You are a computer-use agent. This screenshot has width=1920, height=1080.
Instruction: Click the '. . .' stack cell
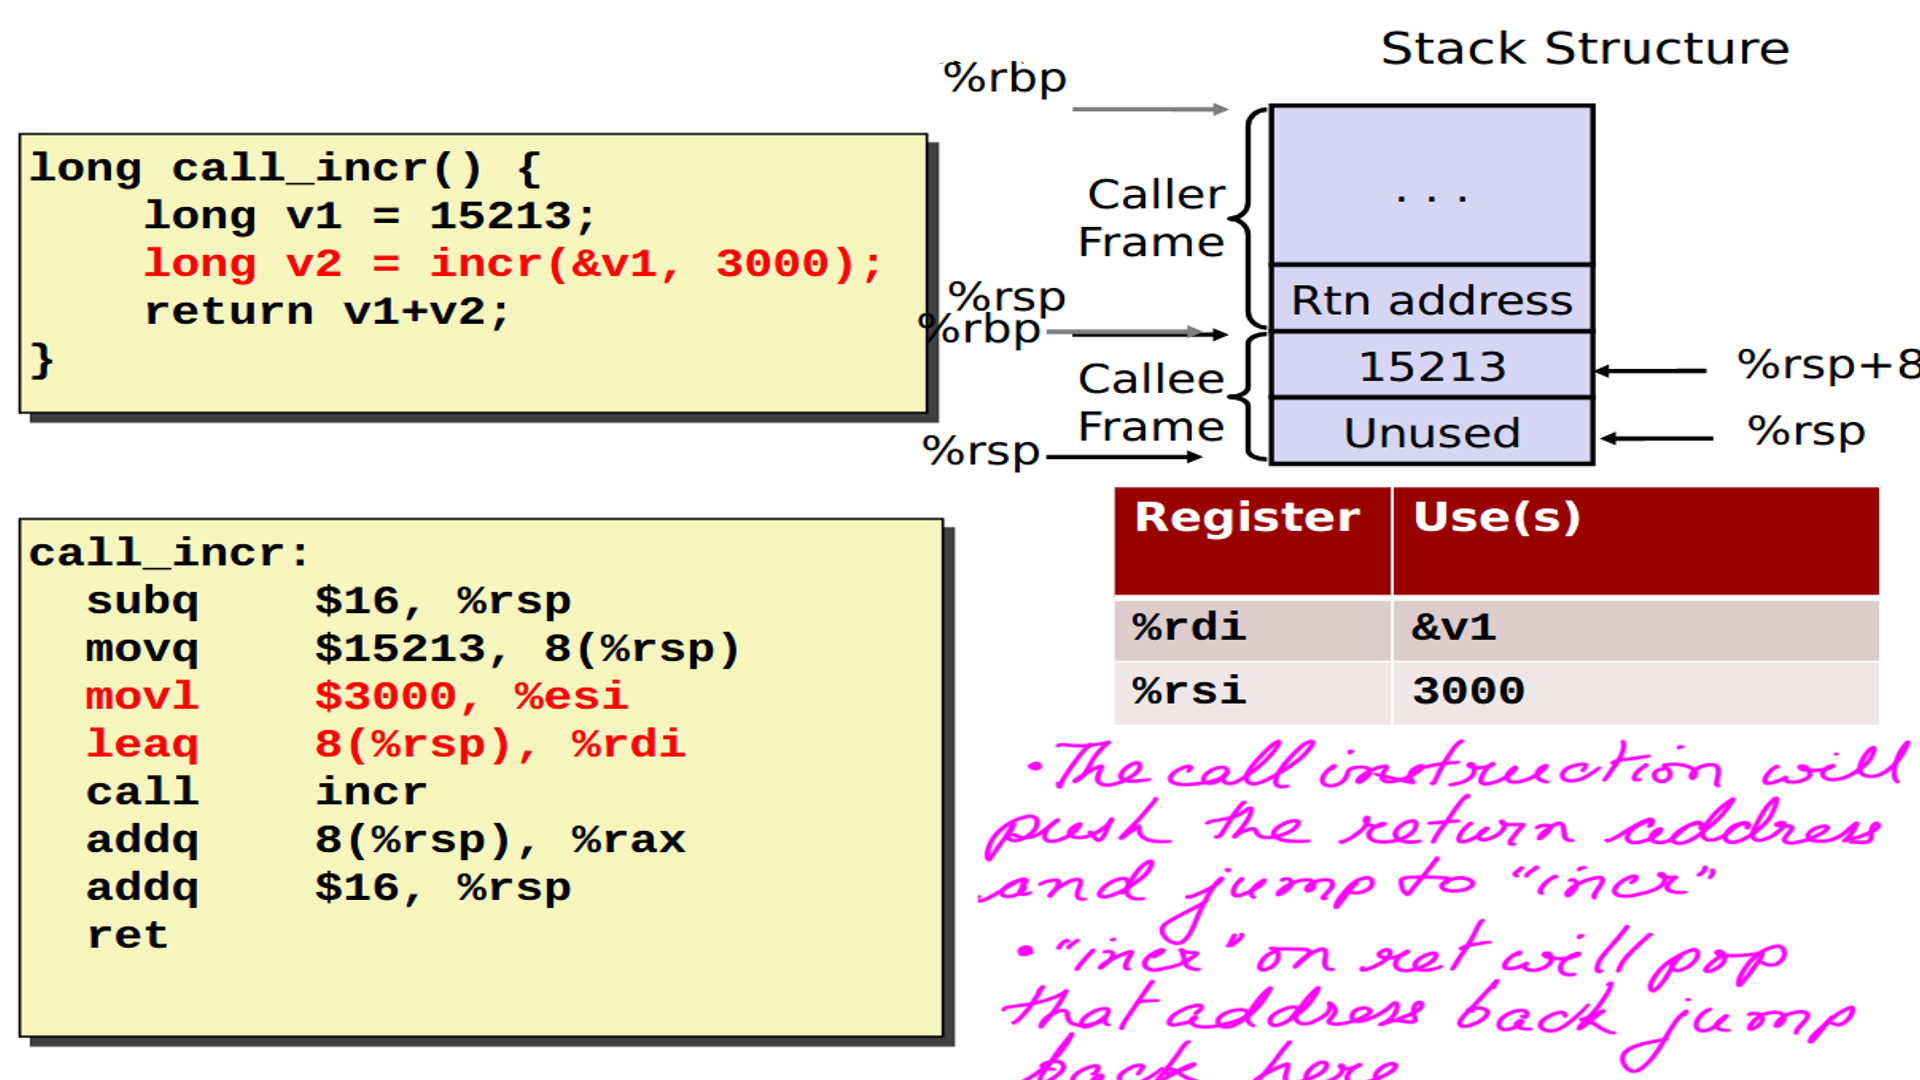pos(1432,186)
